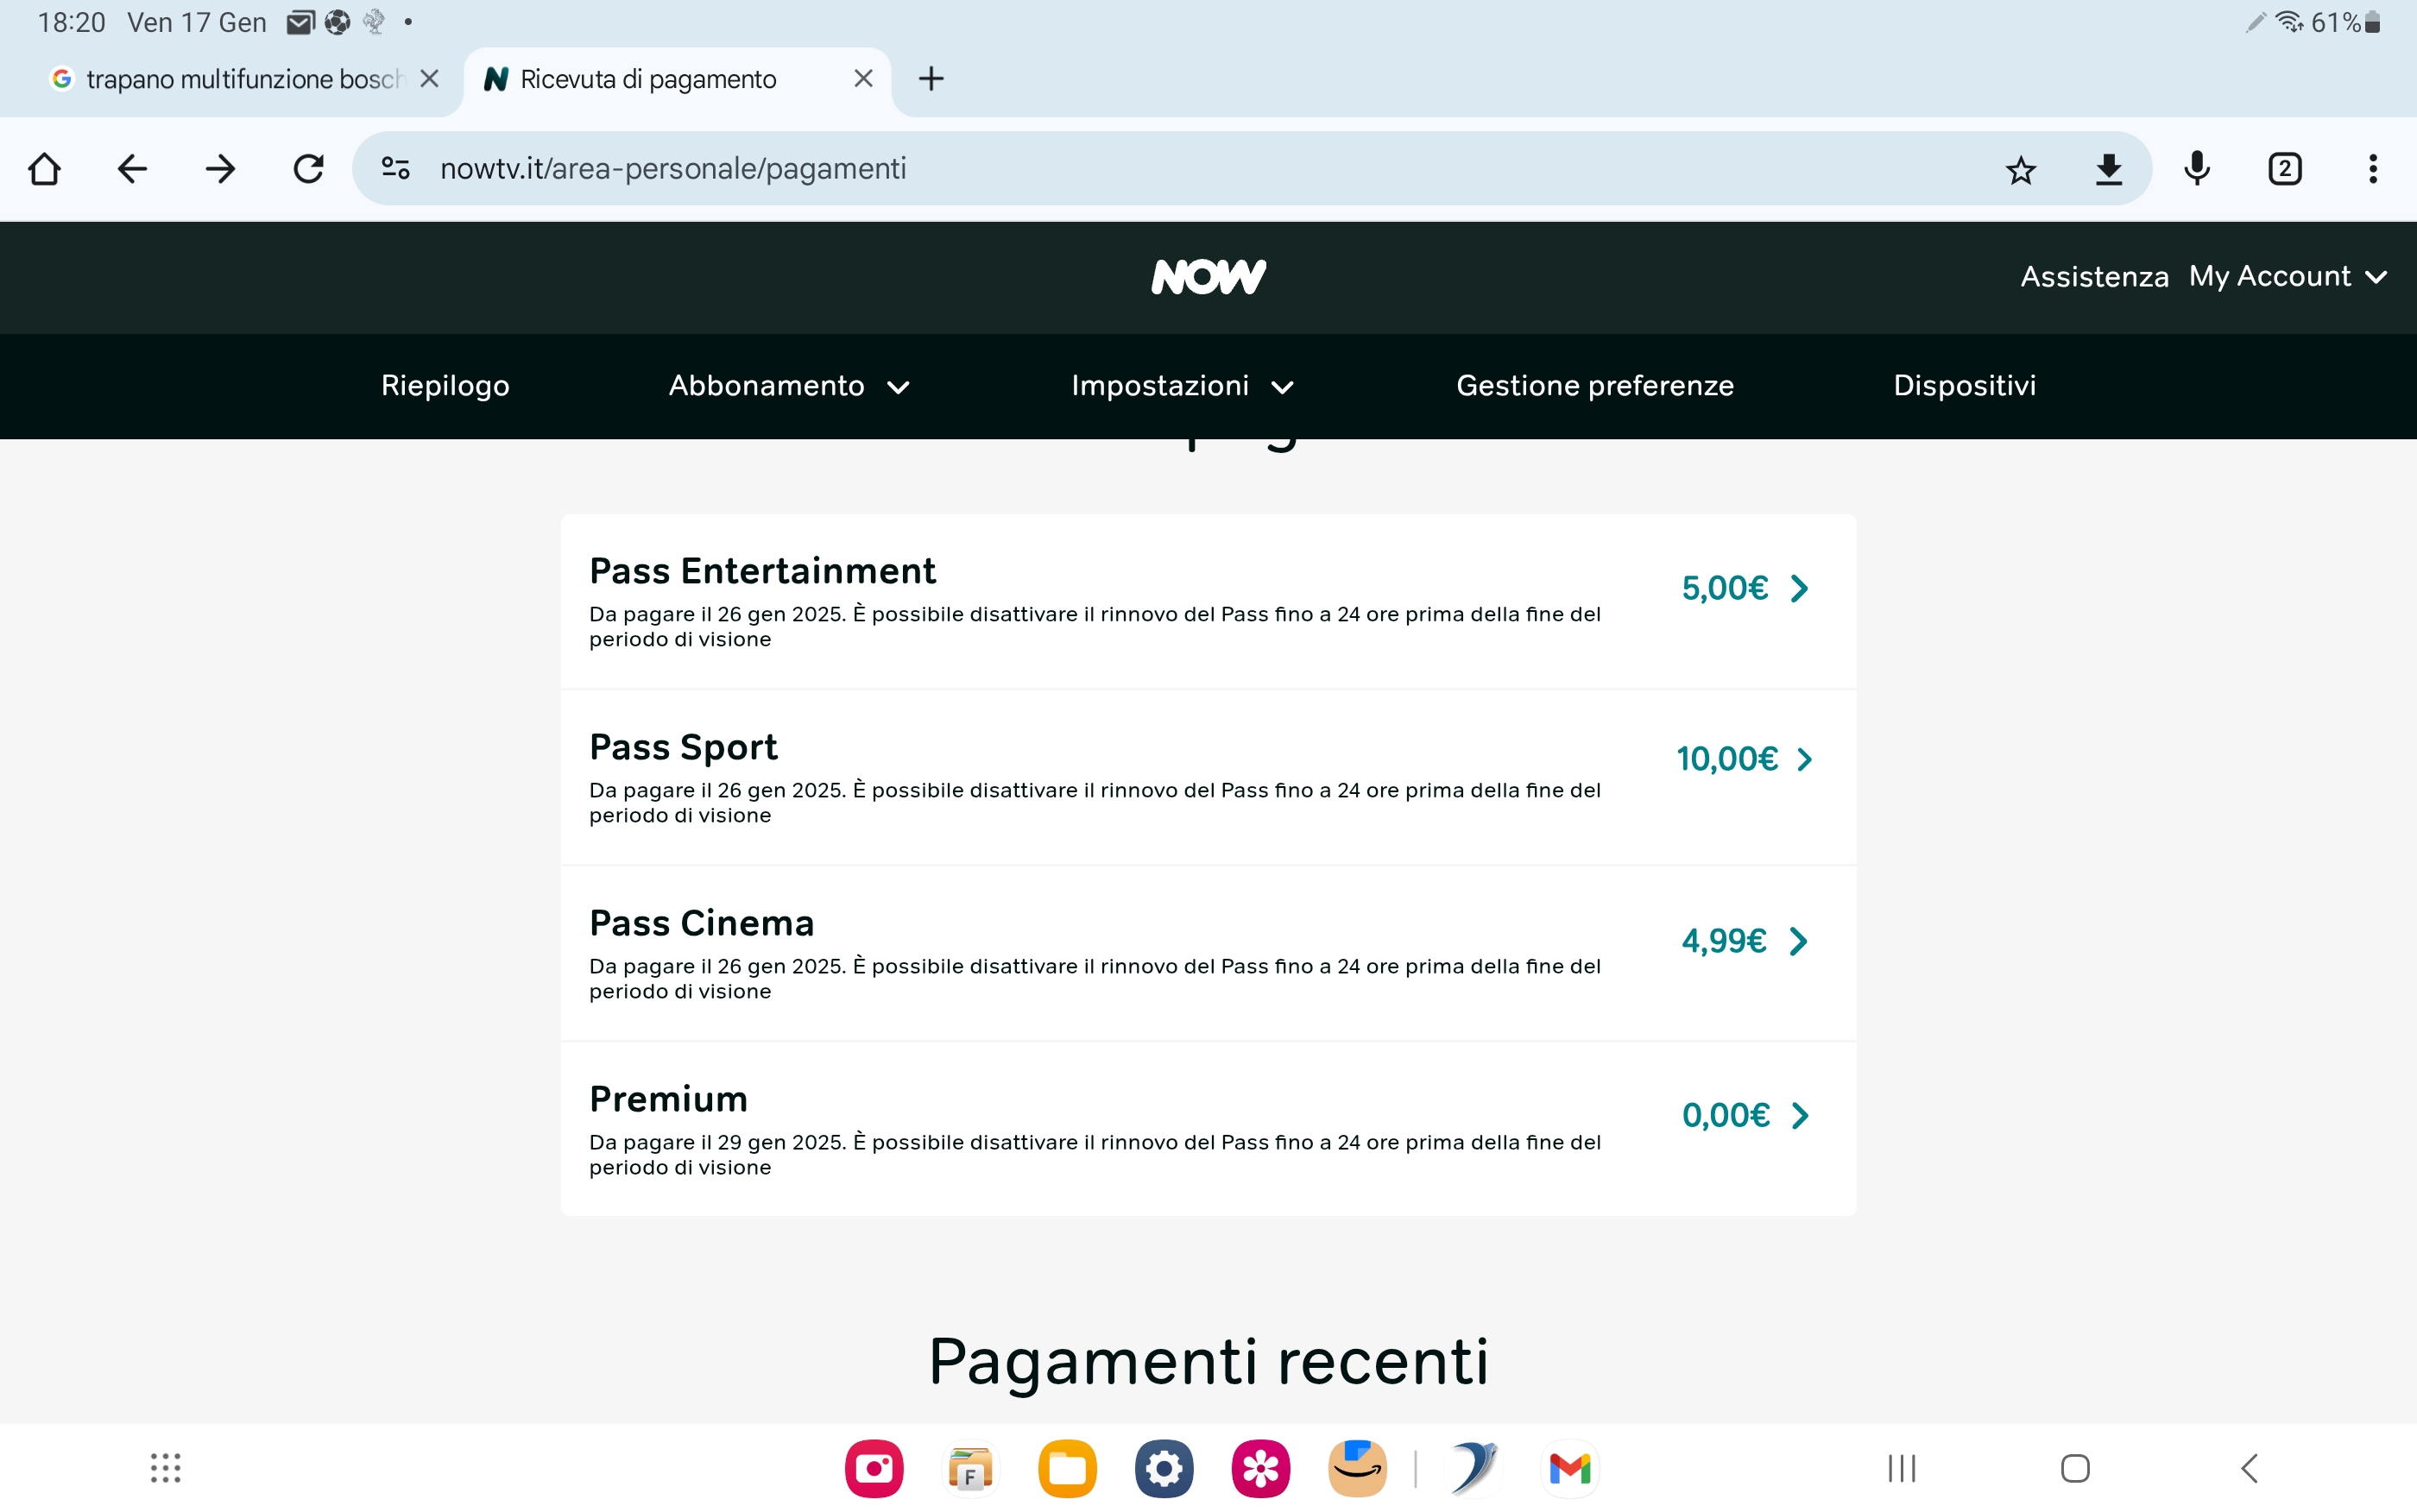
Task: Open the Settings gear app in dock
Action: [x=1164, y=1468]
